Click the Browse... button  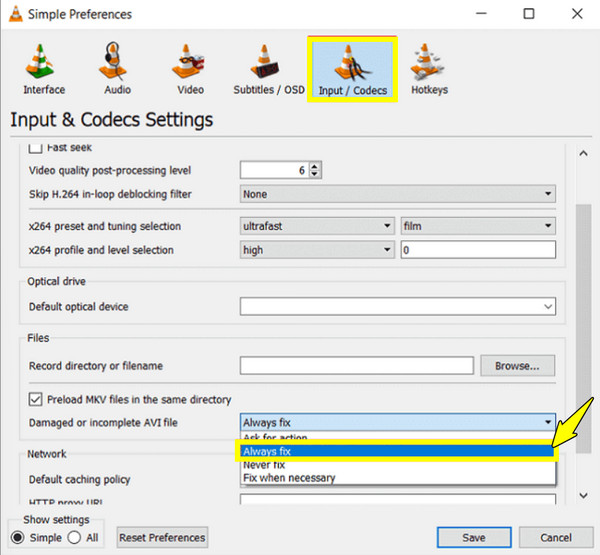[517, 366]
